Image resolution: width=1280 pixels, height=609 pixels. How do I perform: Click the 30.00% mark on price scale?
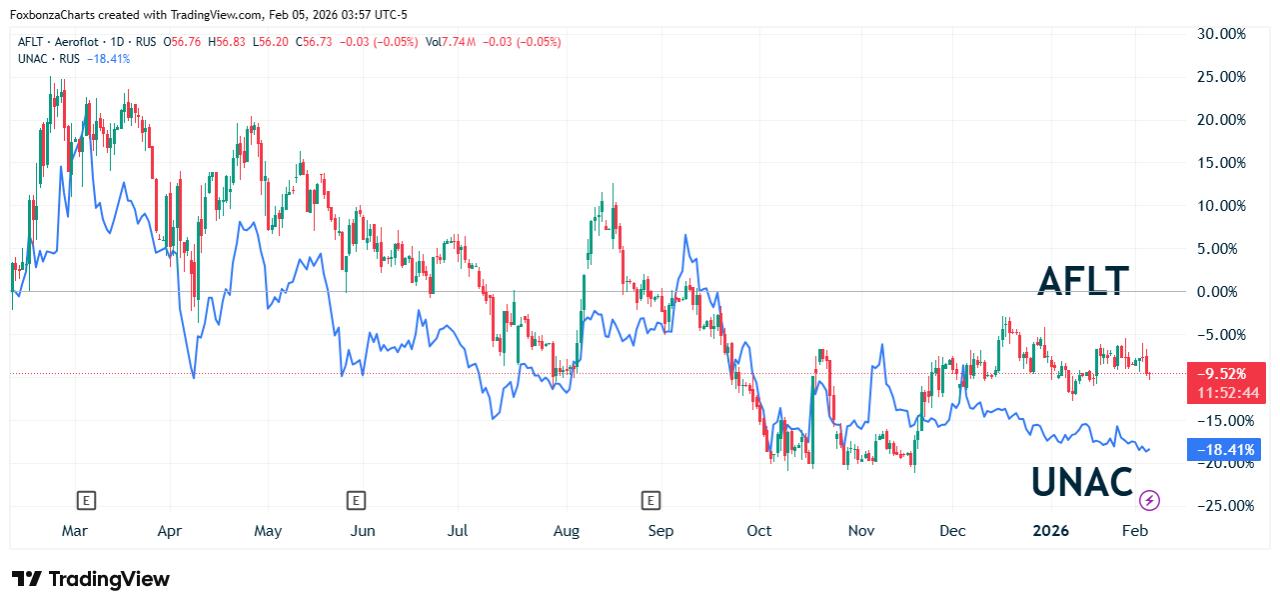click(1222, 34)
